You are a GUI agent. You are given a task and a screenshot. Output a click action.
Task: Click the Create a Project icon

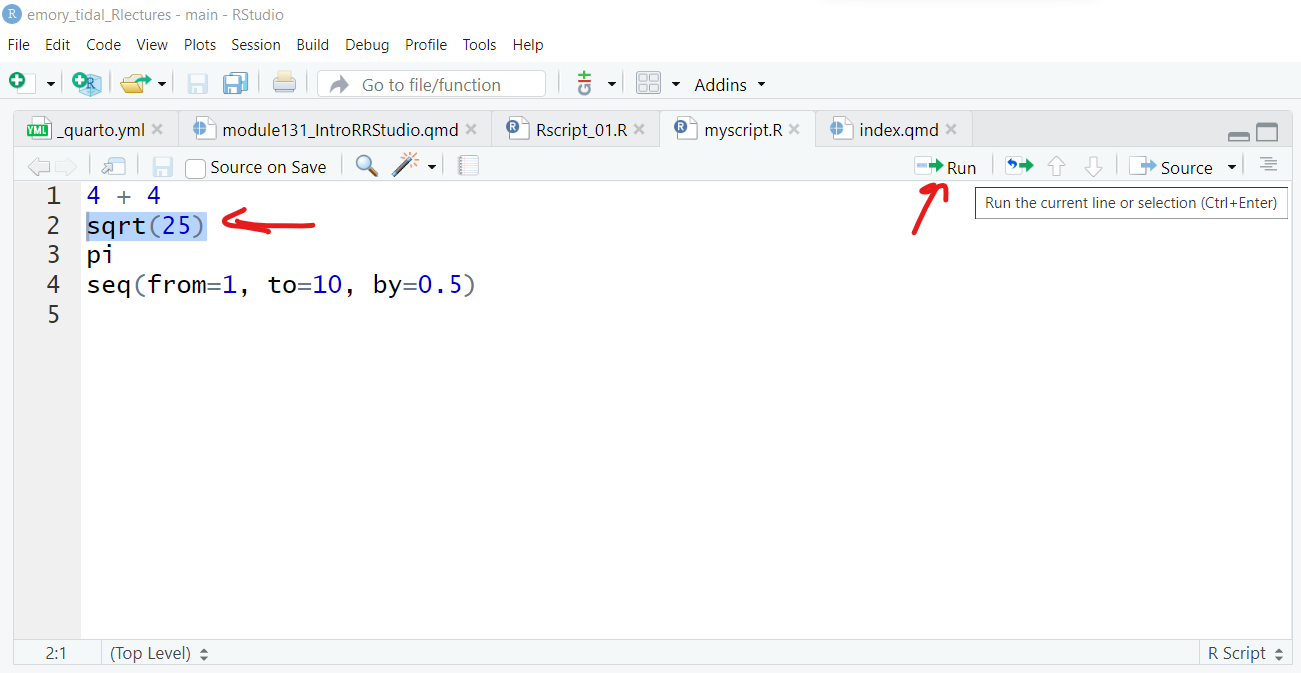pos(87,84)
